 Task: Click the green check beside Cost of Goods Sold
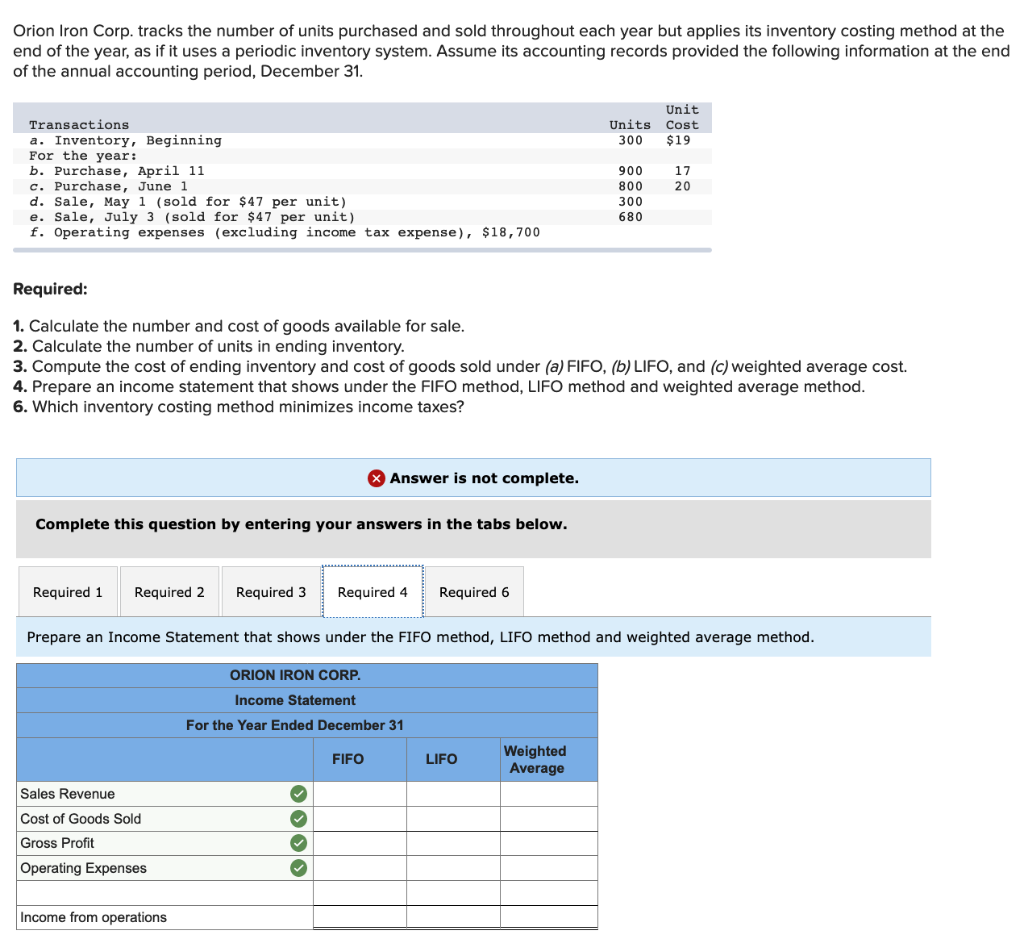[298, 819]
